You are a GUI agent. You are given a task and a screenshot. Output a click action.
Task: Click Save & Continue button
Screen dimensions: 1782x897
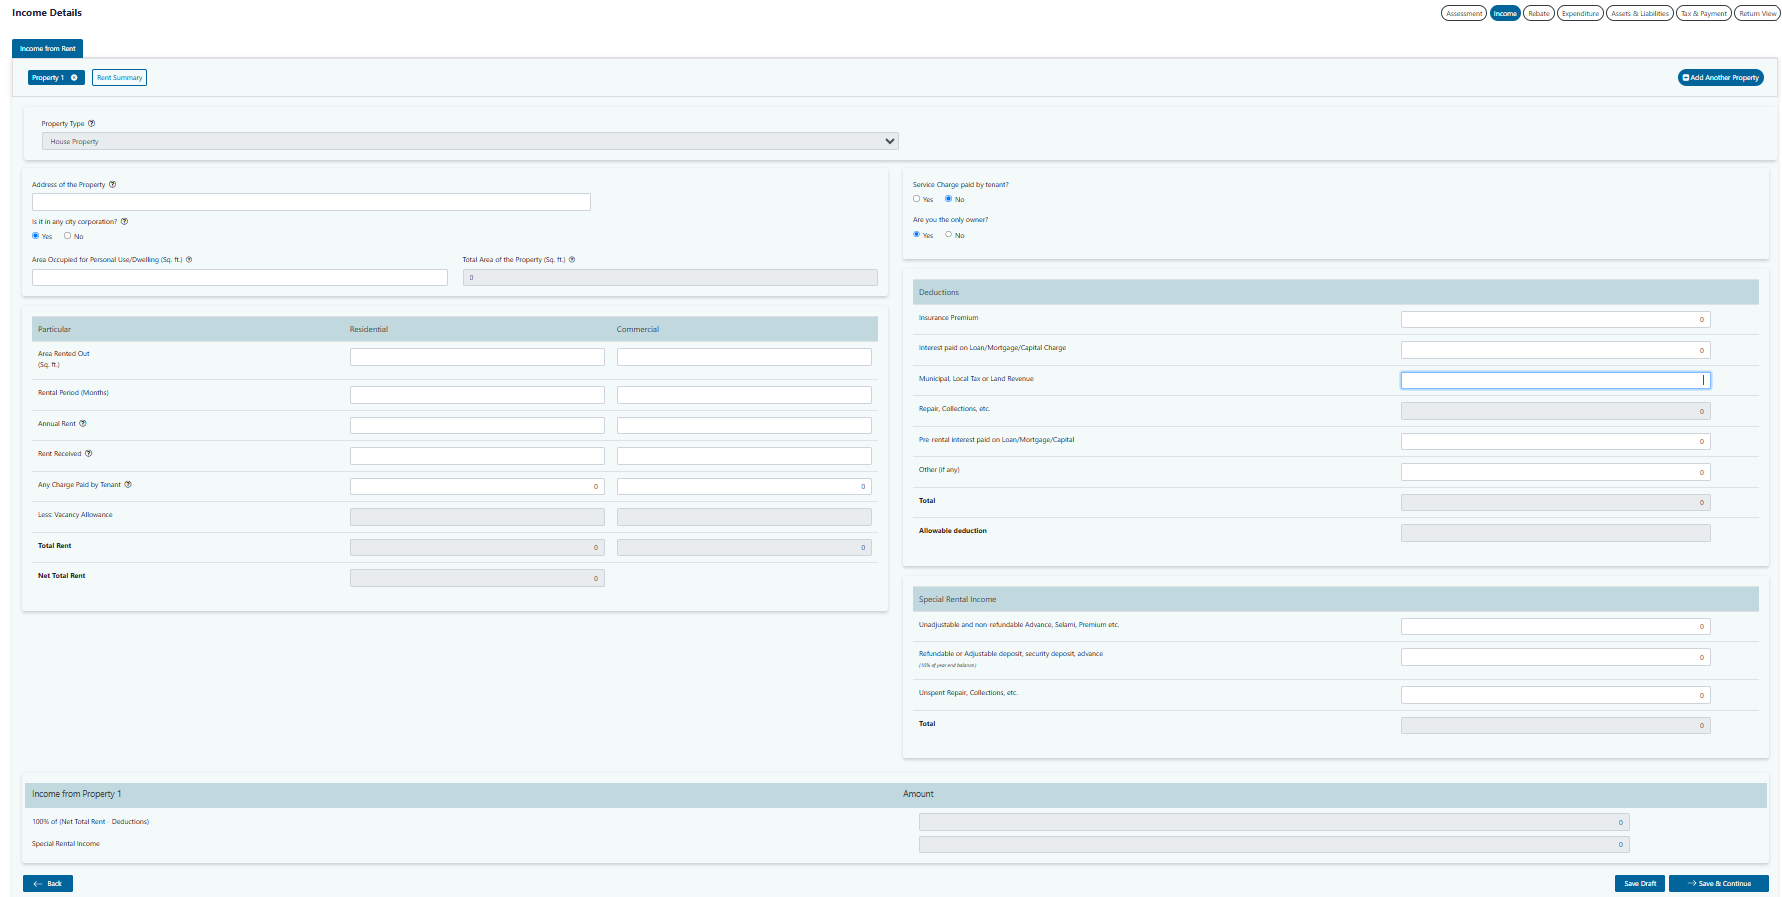click(1719, 884)
